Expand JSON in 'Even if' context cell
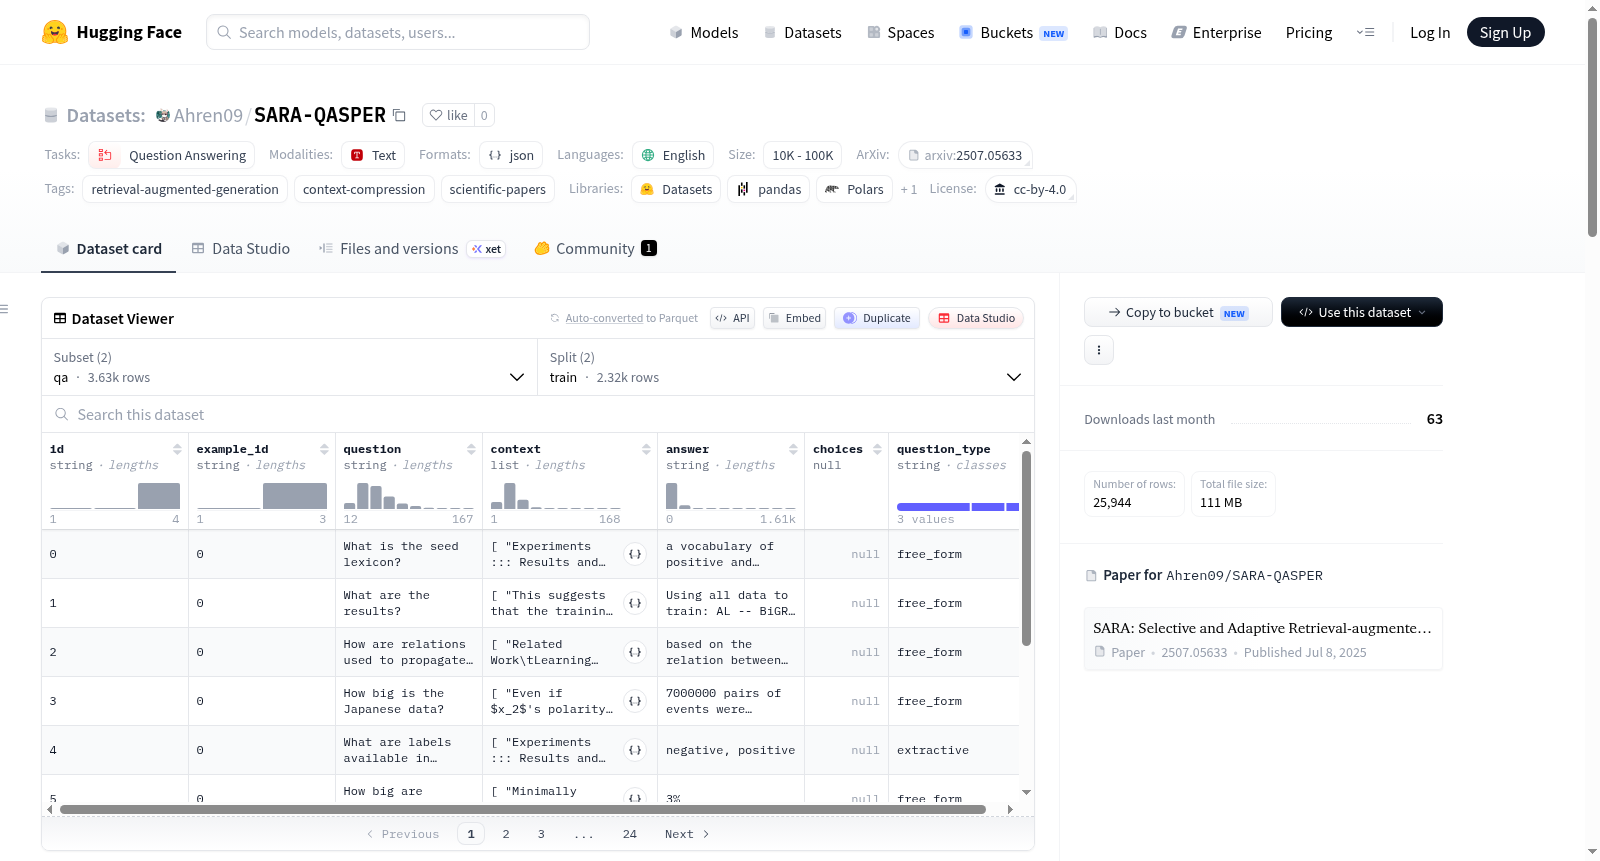The height and width of the screenshot is (861, 1600). click(635, 701)
